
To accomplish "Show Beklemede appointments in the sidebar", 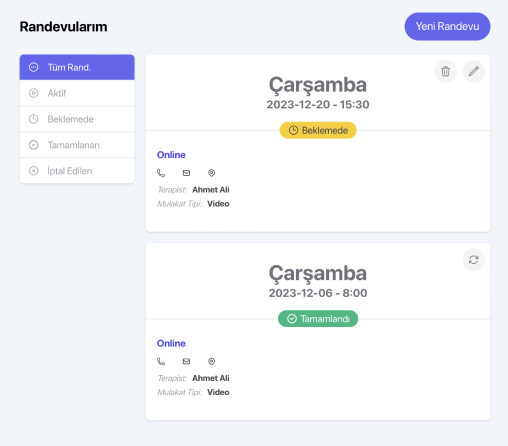I will tap(77, 119).
